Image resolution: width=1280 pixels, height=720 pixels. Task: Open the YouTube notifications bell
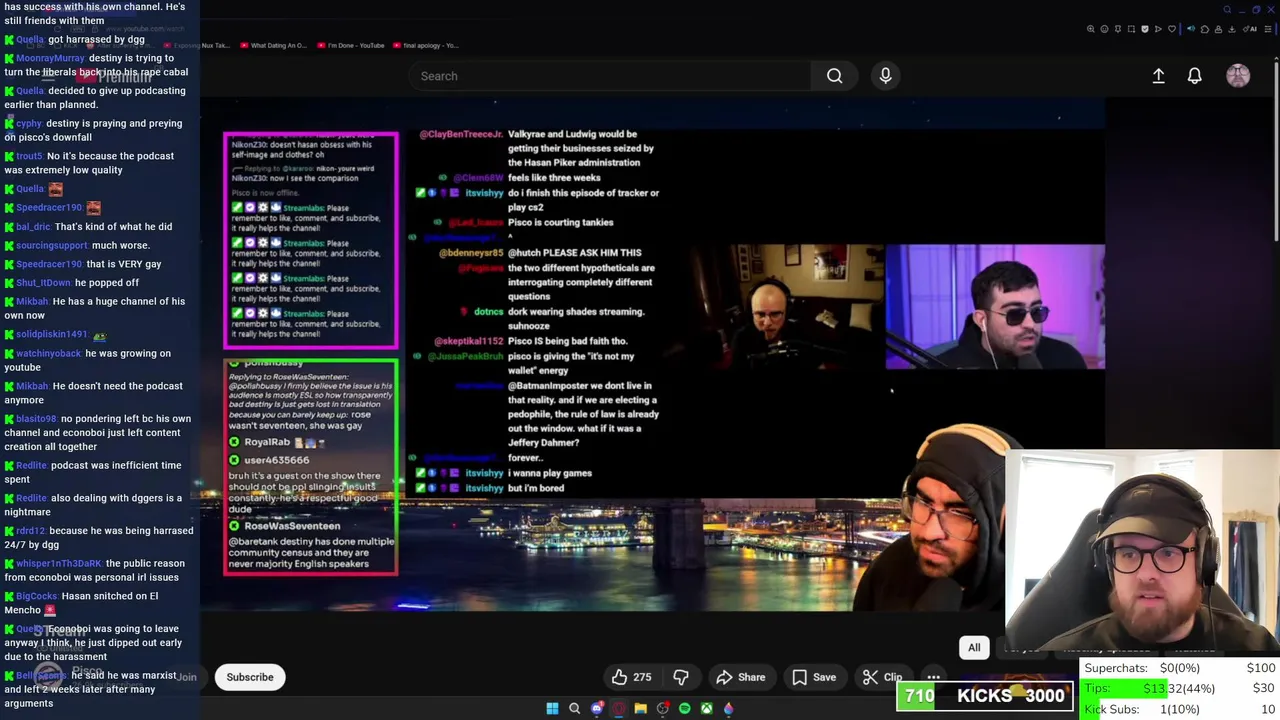pyautogui.click(x=1194, y=76)
